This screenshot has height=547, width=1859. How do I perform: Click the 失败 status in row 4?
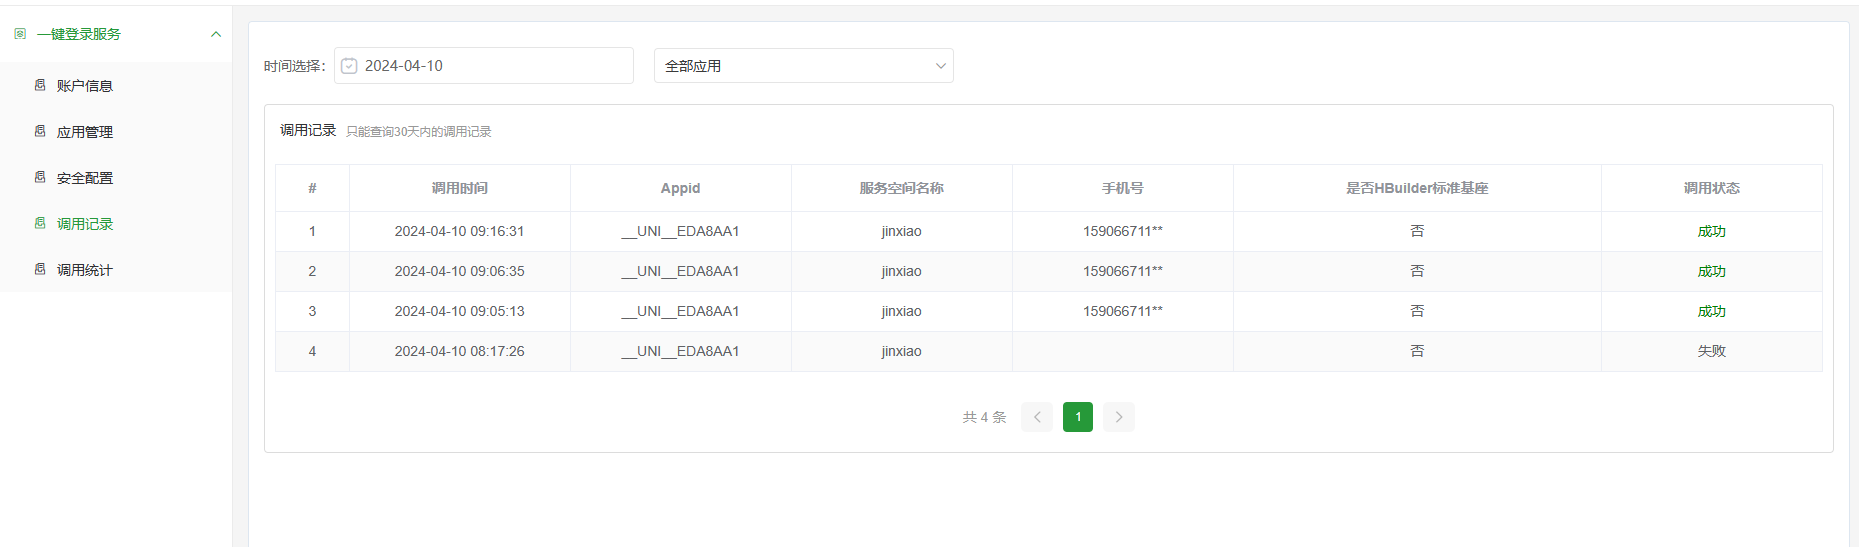tap(1711, 351)
